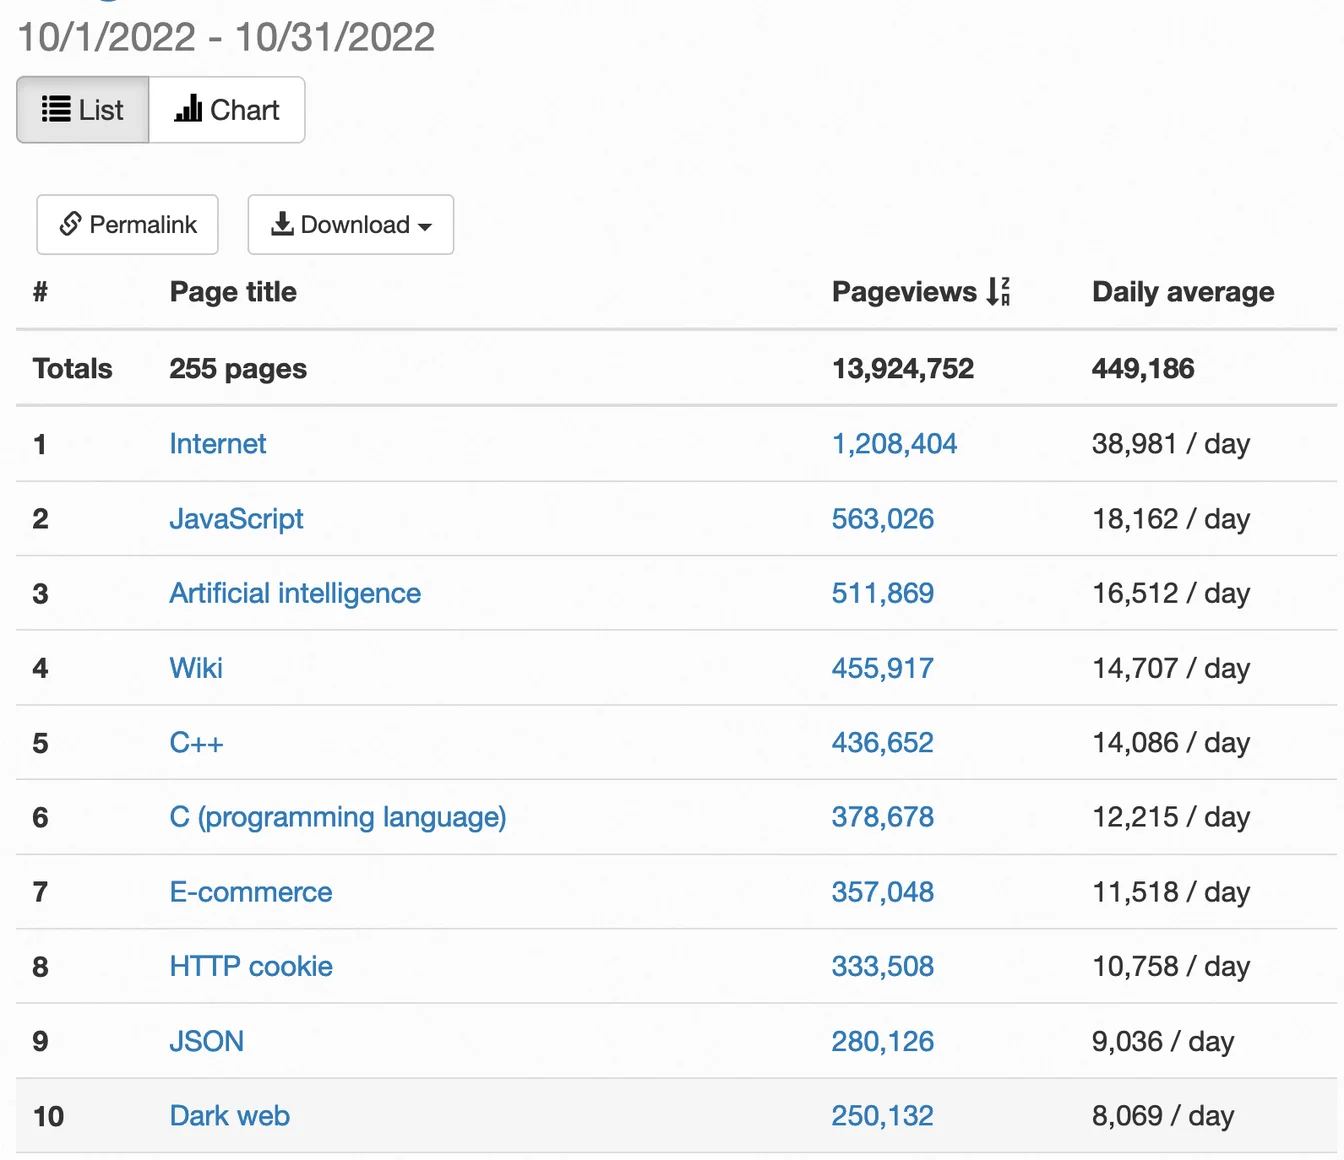The width and height of the screenshot is (1344, 1160).
Task: Select the List view tab
Action: 82,110
